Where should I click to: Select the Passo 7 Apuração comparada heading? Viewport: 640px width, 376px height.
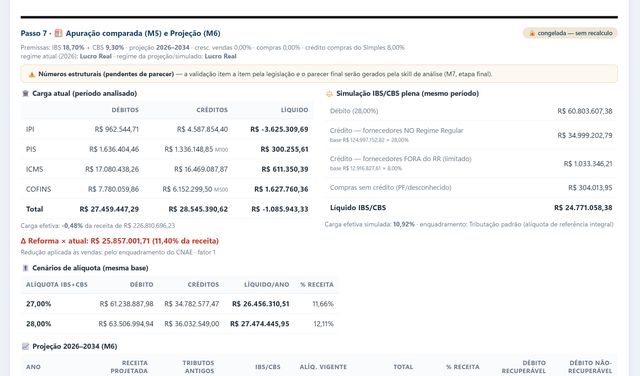coord(120,33)
